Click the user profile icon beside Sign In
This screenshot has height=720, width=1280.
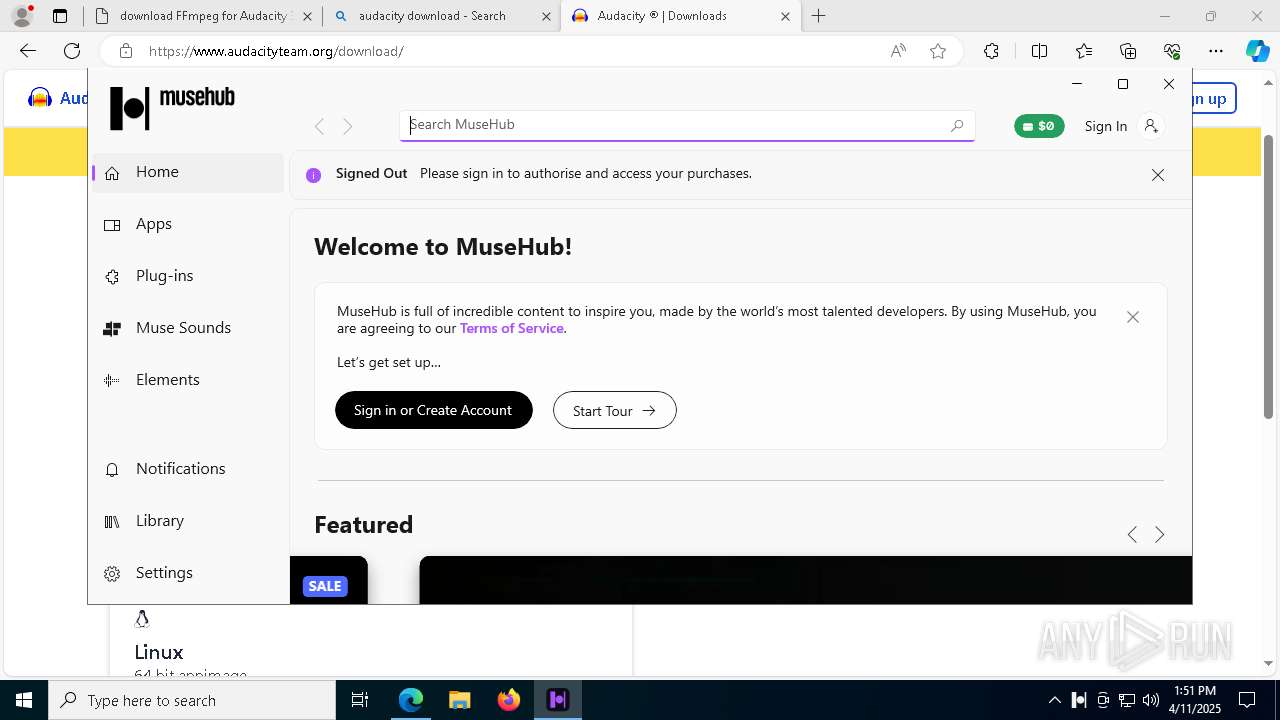coord(1151,126)
